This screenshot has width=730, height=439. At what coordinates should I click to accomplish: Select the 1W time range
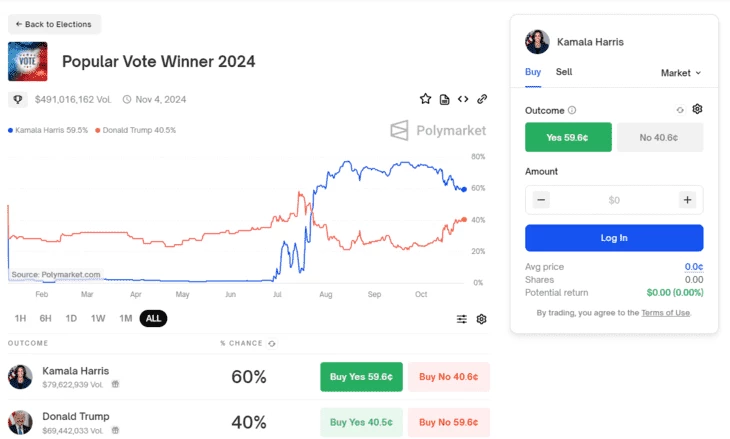click(x=98, y=318)
